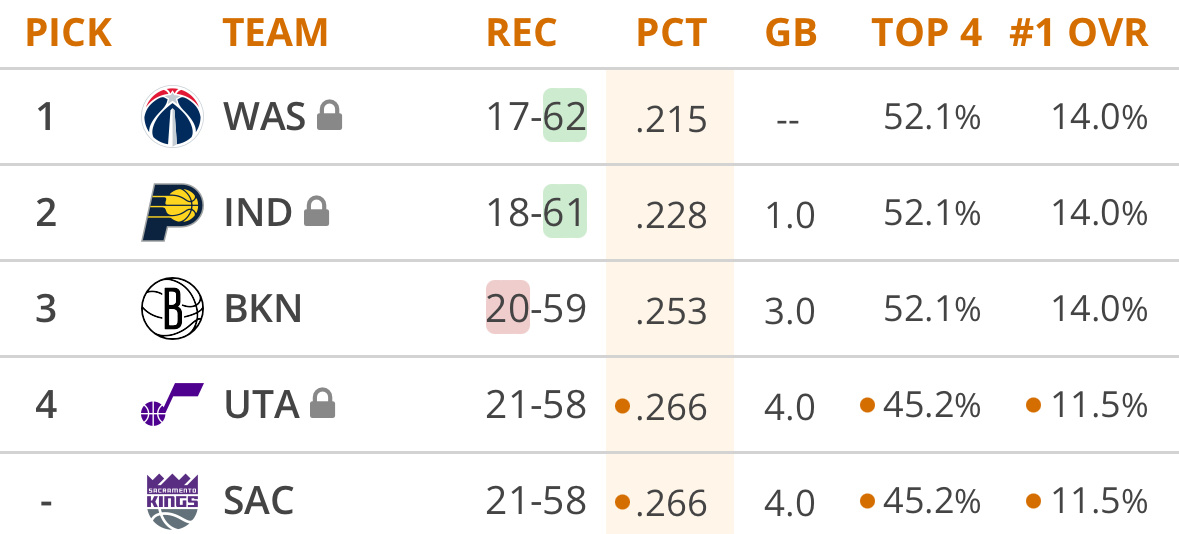The height and width of the screenshot is (534, 1179).
Task: Sort by the #1 OVR column header
Action: (x=1078, y=34)
